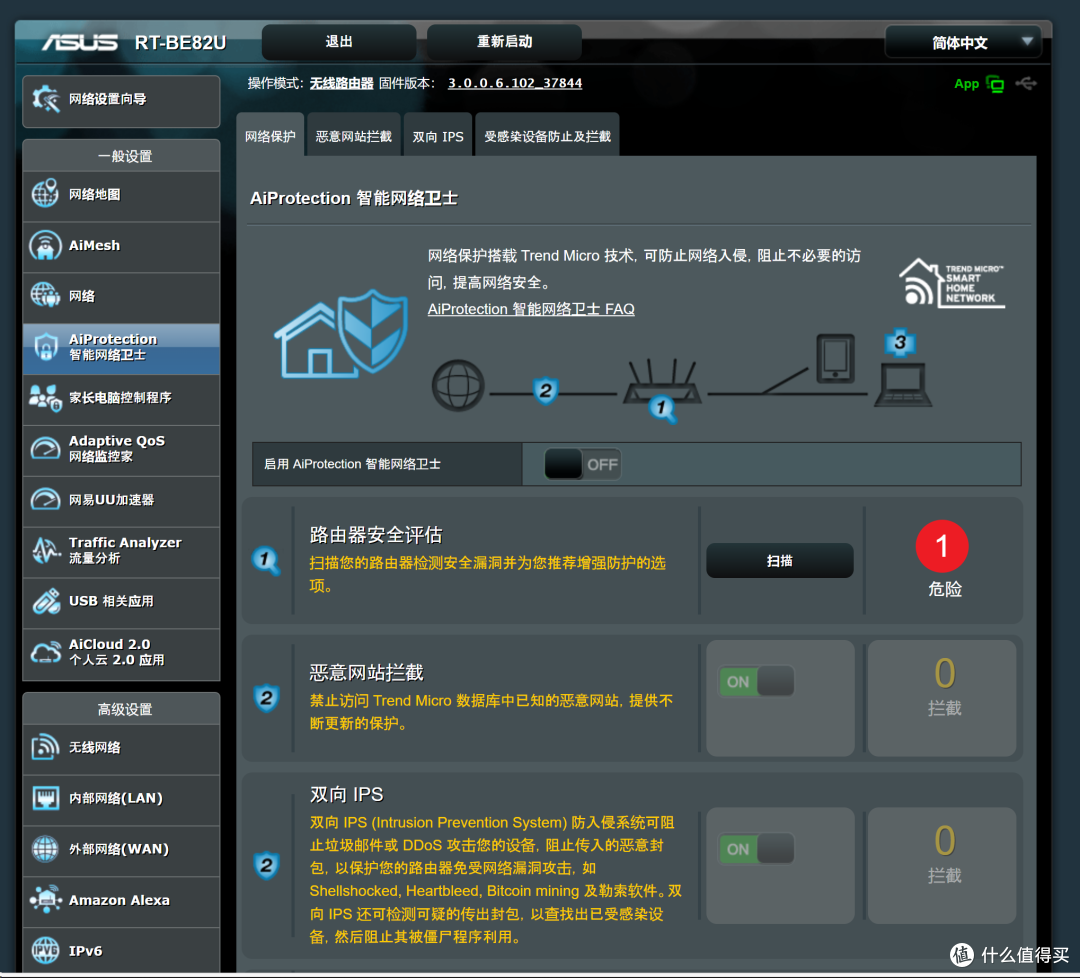Click the 扫描 scan button
This screenshot has height=978, width=1080.
tap(780, 561)
